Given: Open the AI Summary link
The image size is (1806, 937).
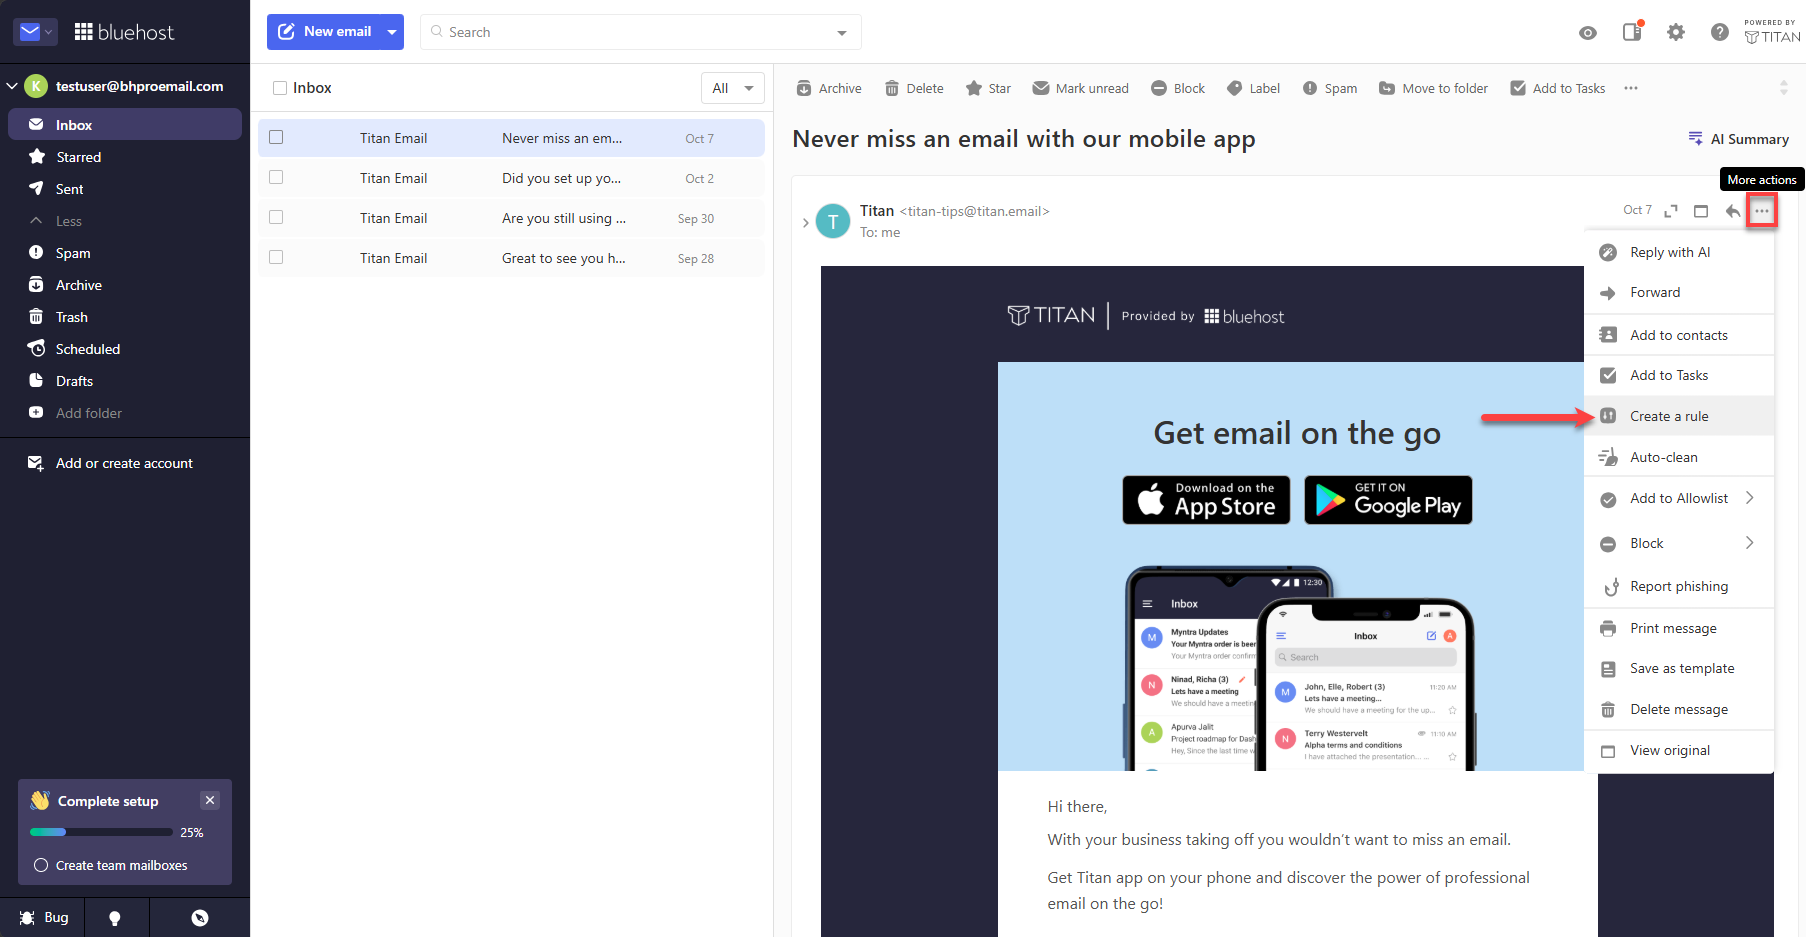Looking at the screenshot, I should (1739, 139).
